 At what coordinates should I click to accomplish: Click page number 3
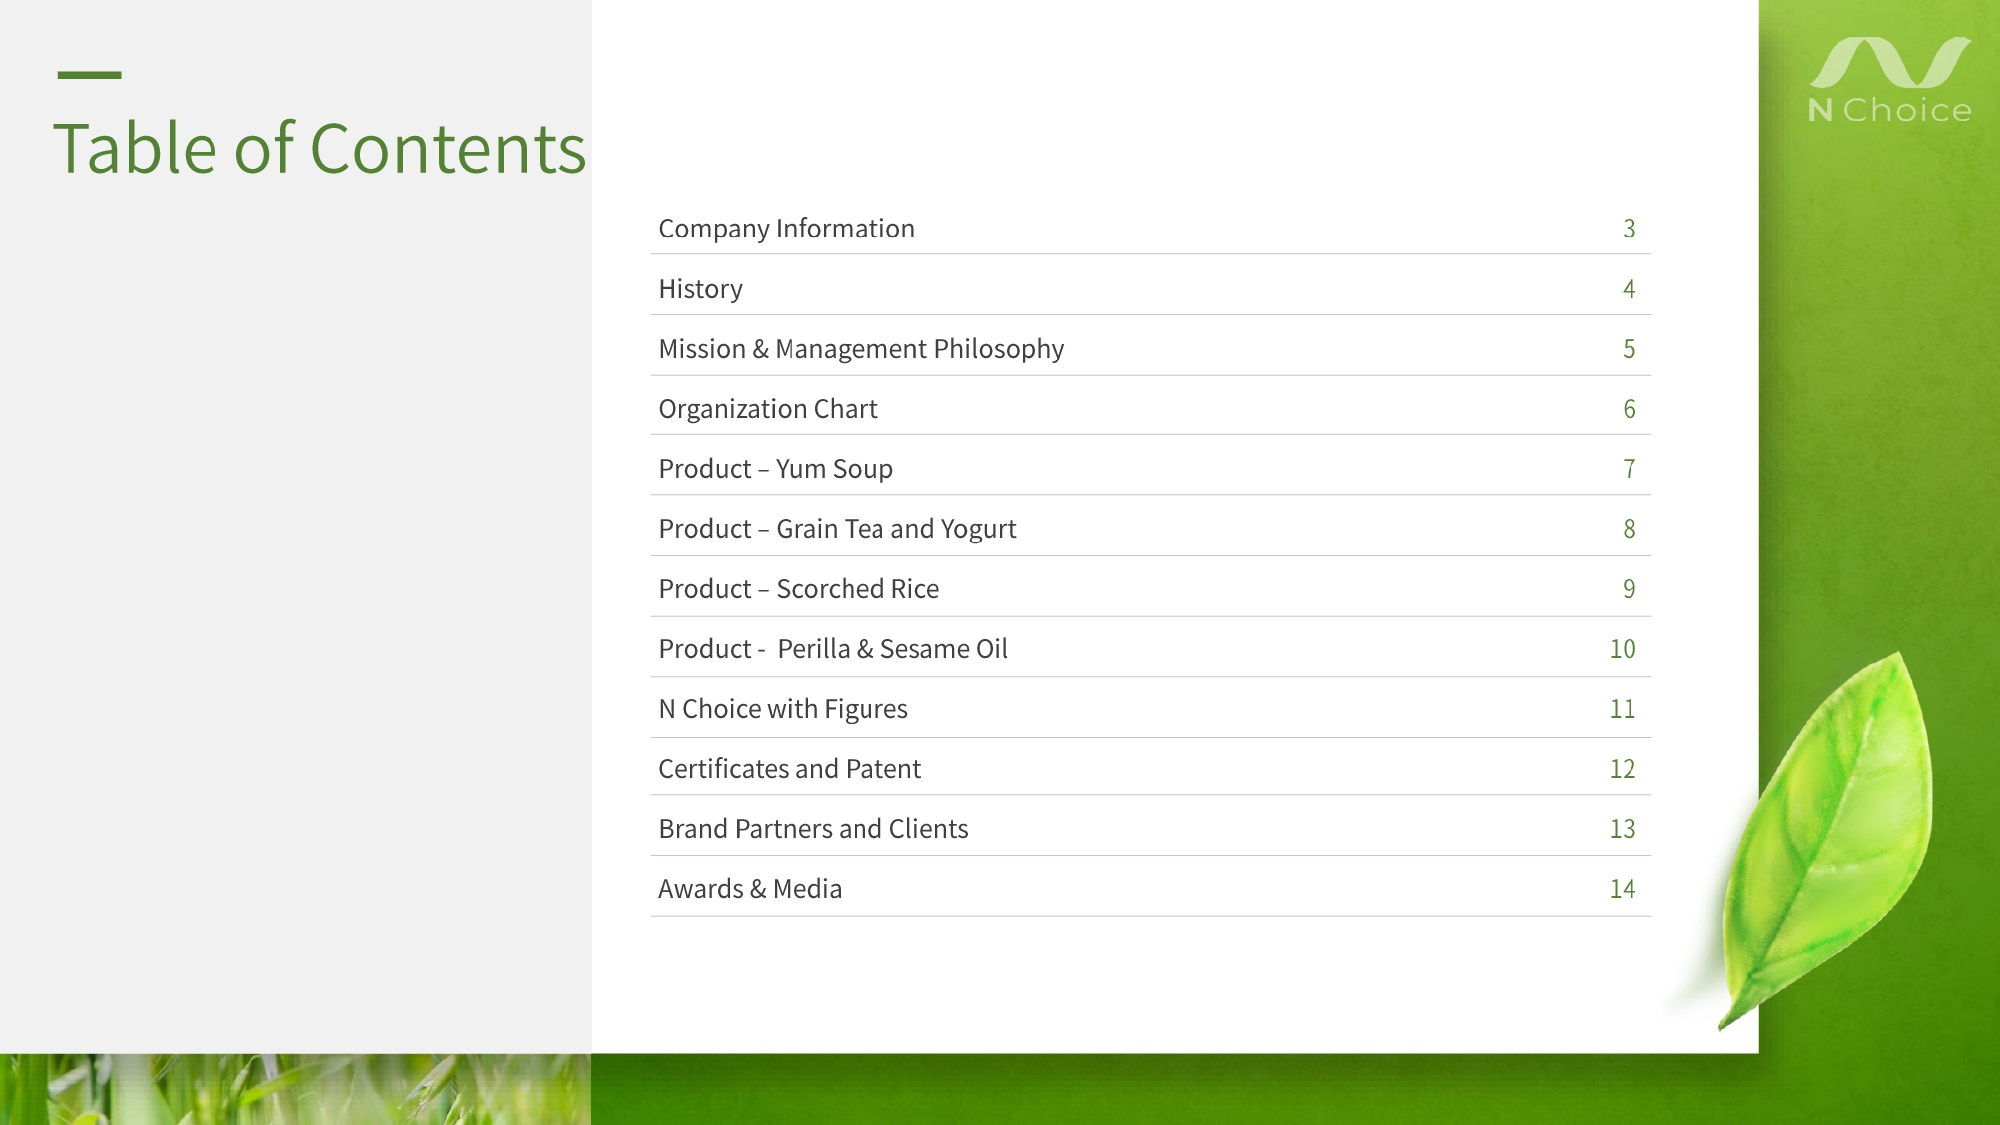tap(1628, 229)
